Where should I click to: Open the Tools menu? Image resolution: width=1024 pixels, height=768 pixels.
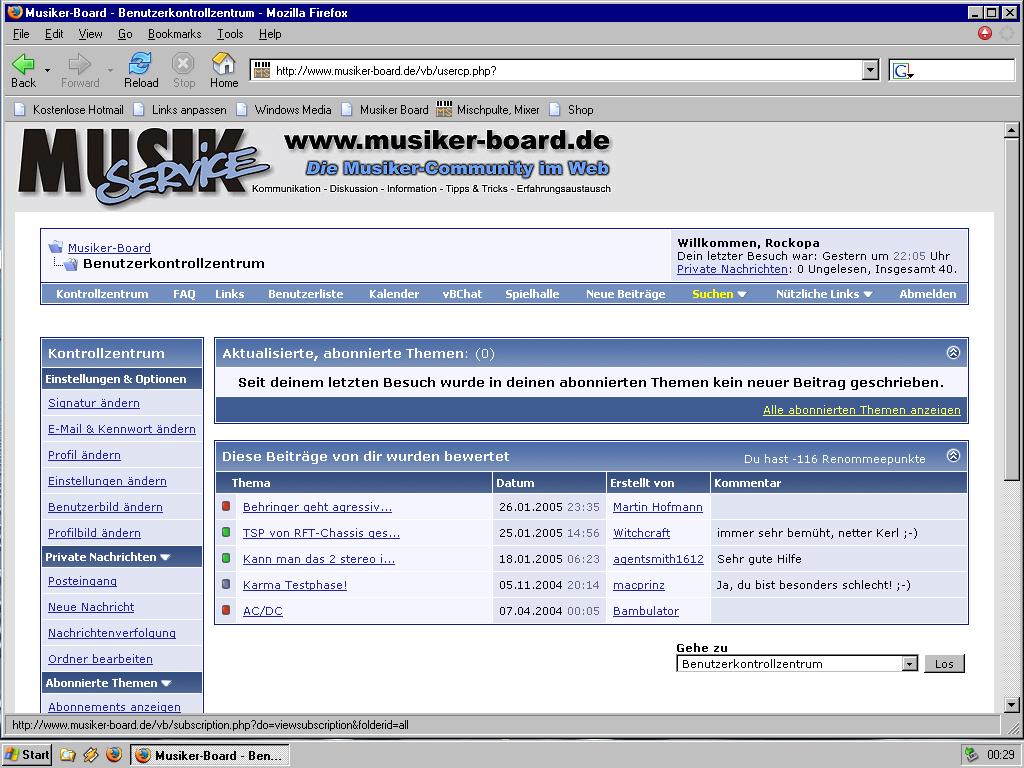[230, 34]
